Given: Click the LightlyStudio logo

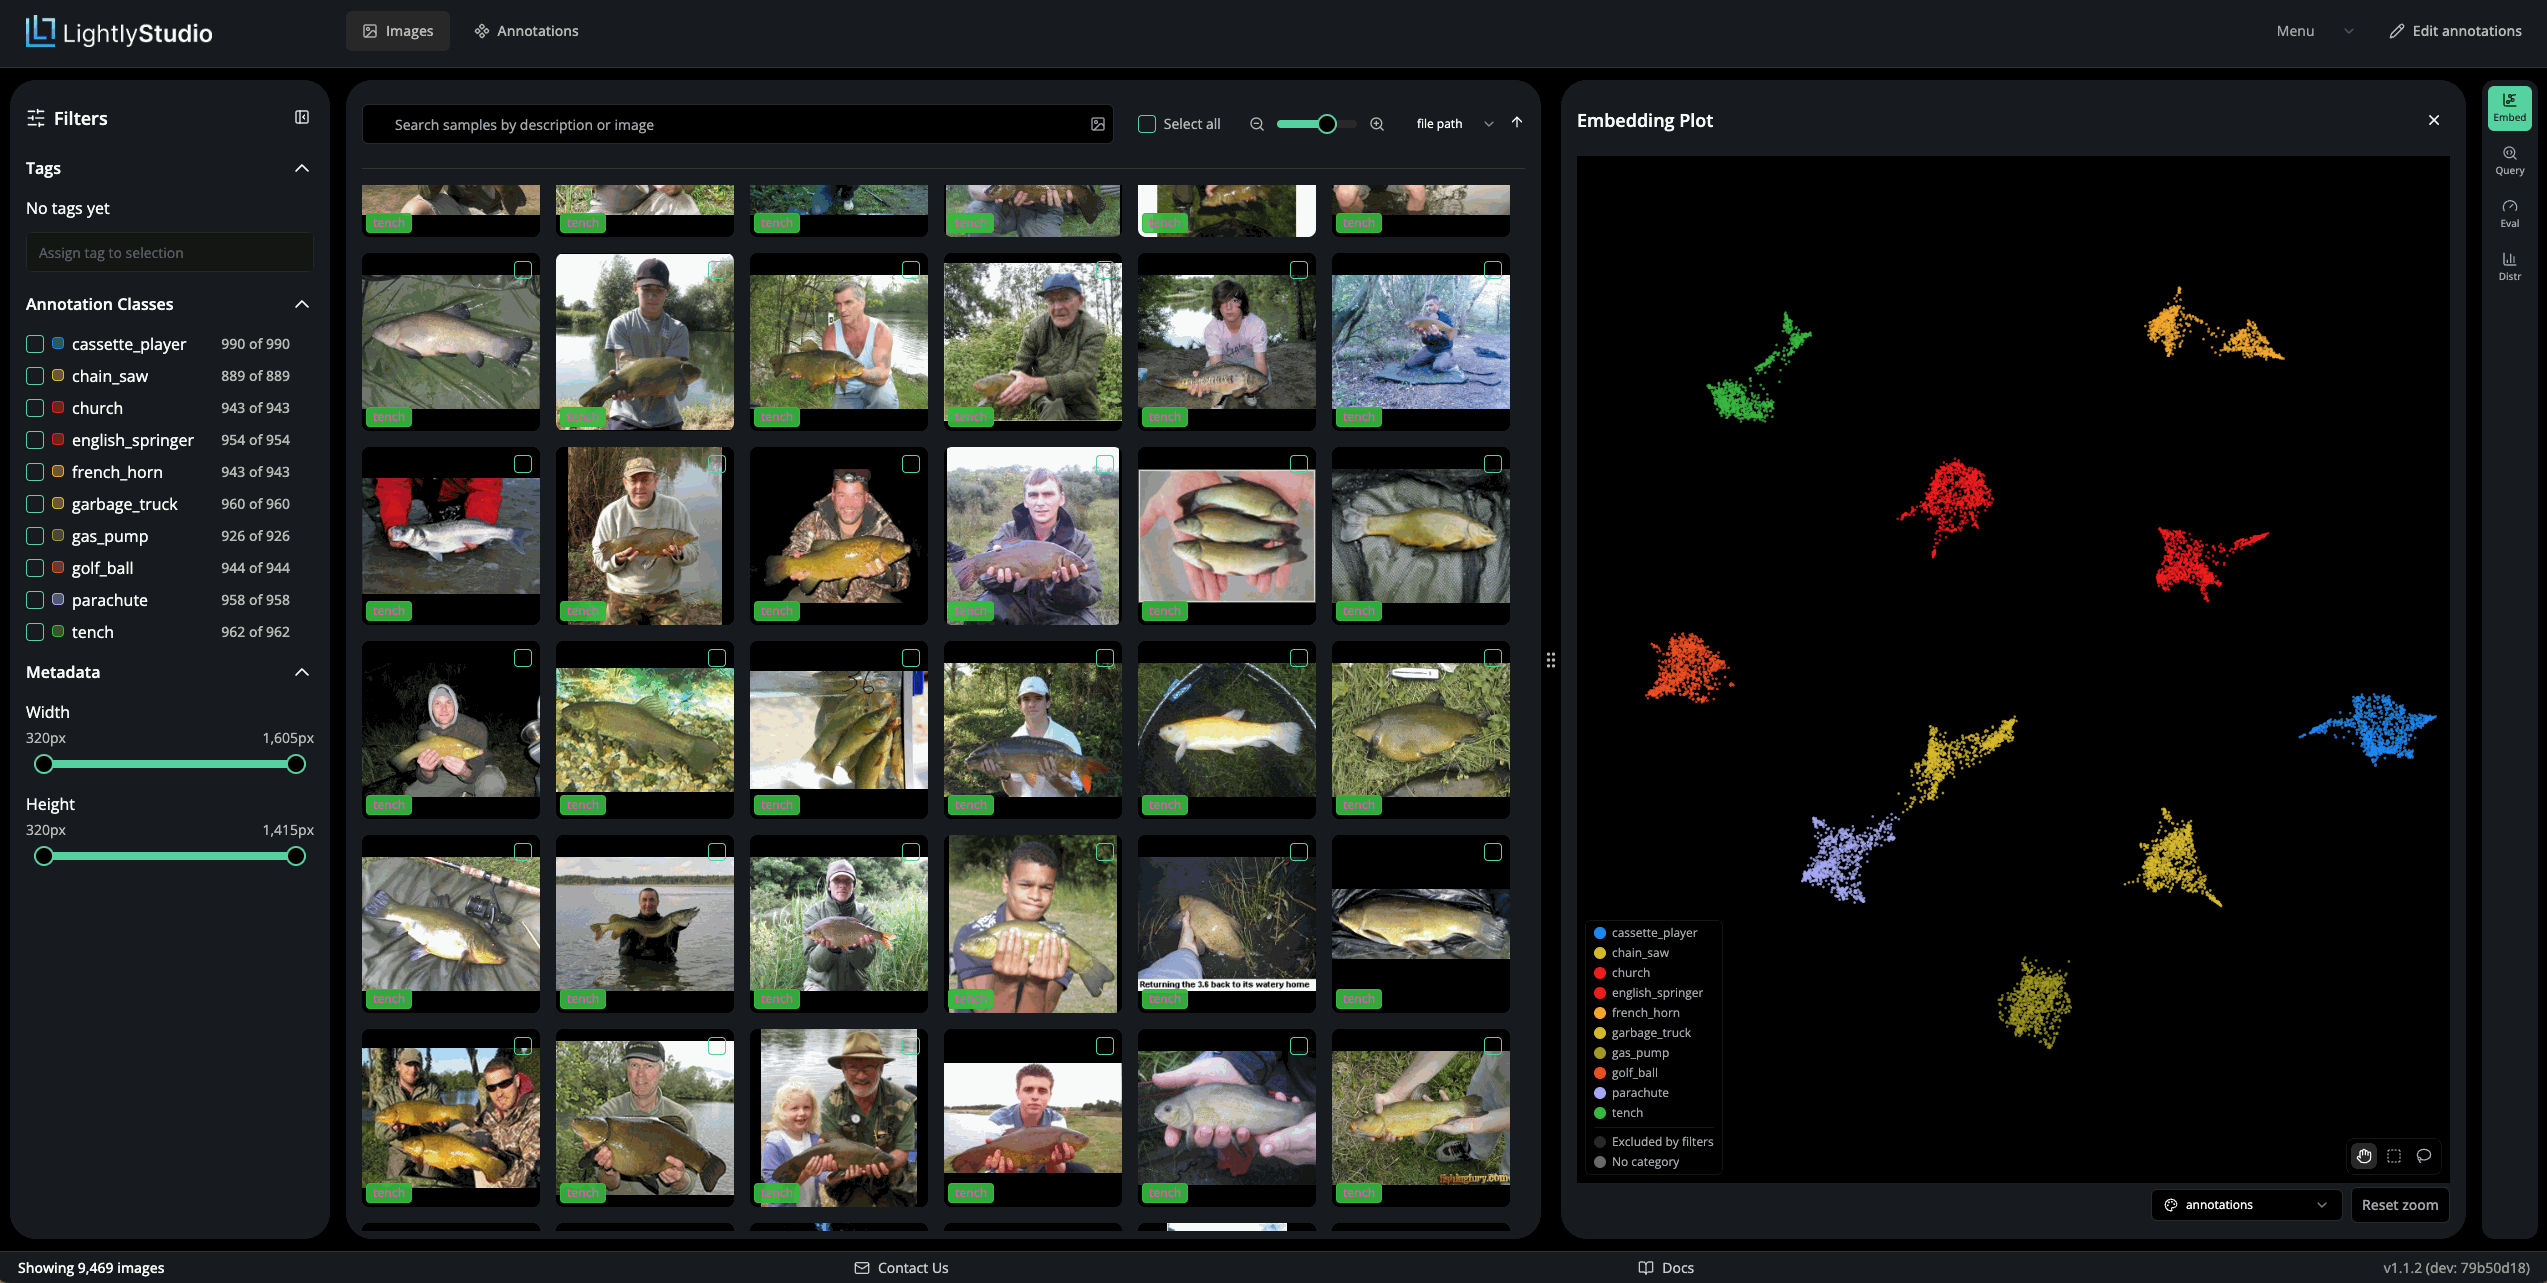Looking at the screenshot, I should [119, 32].
